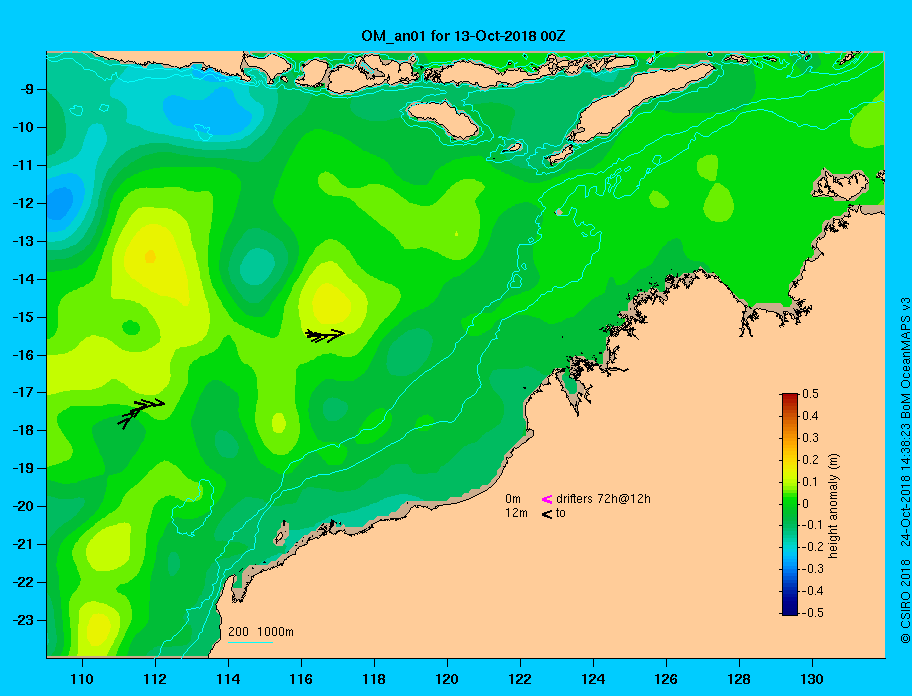This screenshot has width=912, height=696.
Task: Click the black arrow legend symbol beside '12m'
Action: [547, 514]
